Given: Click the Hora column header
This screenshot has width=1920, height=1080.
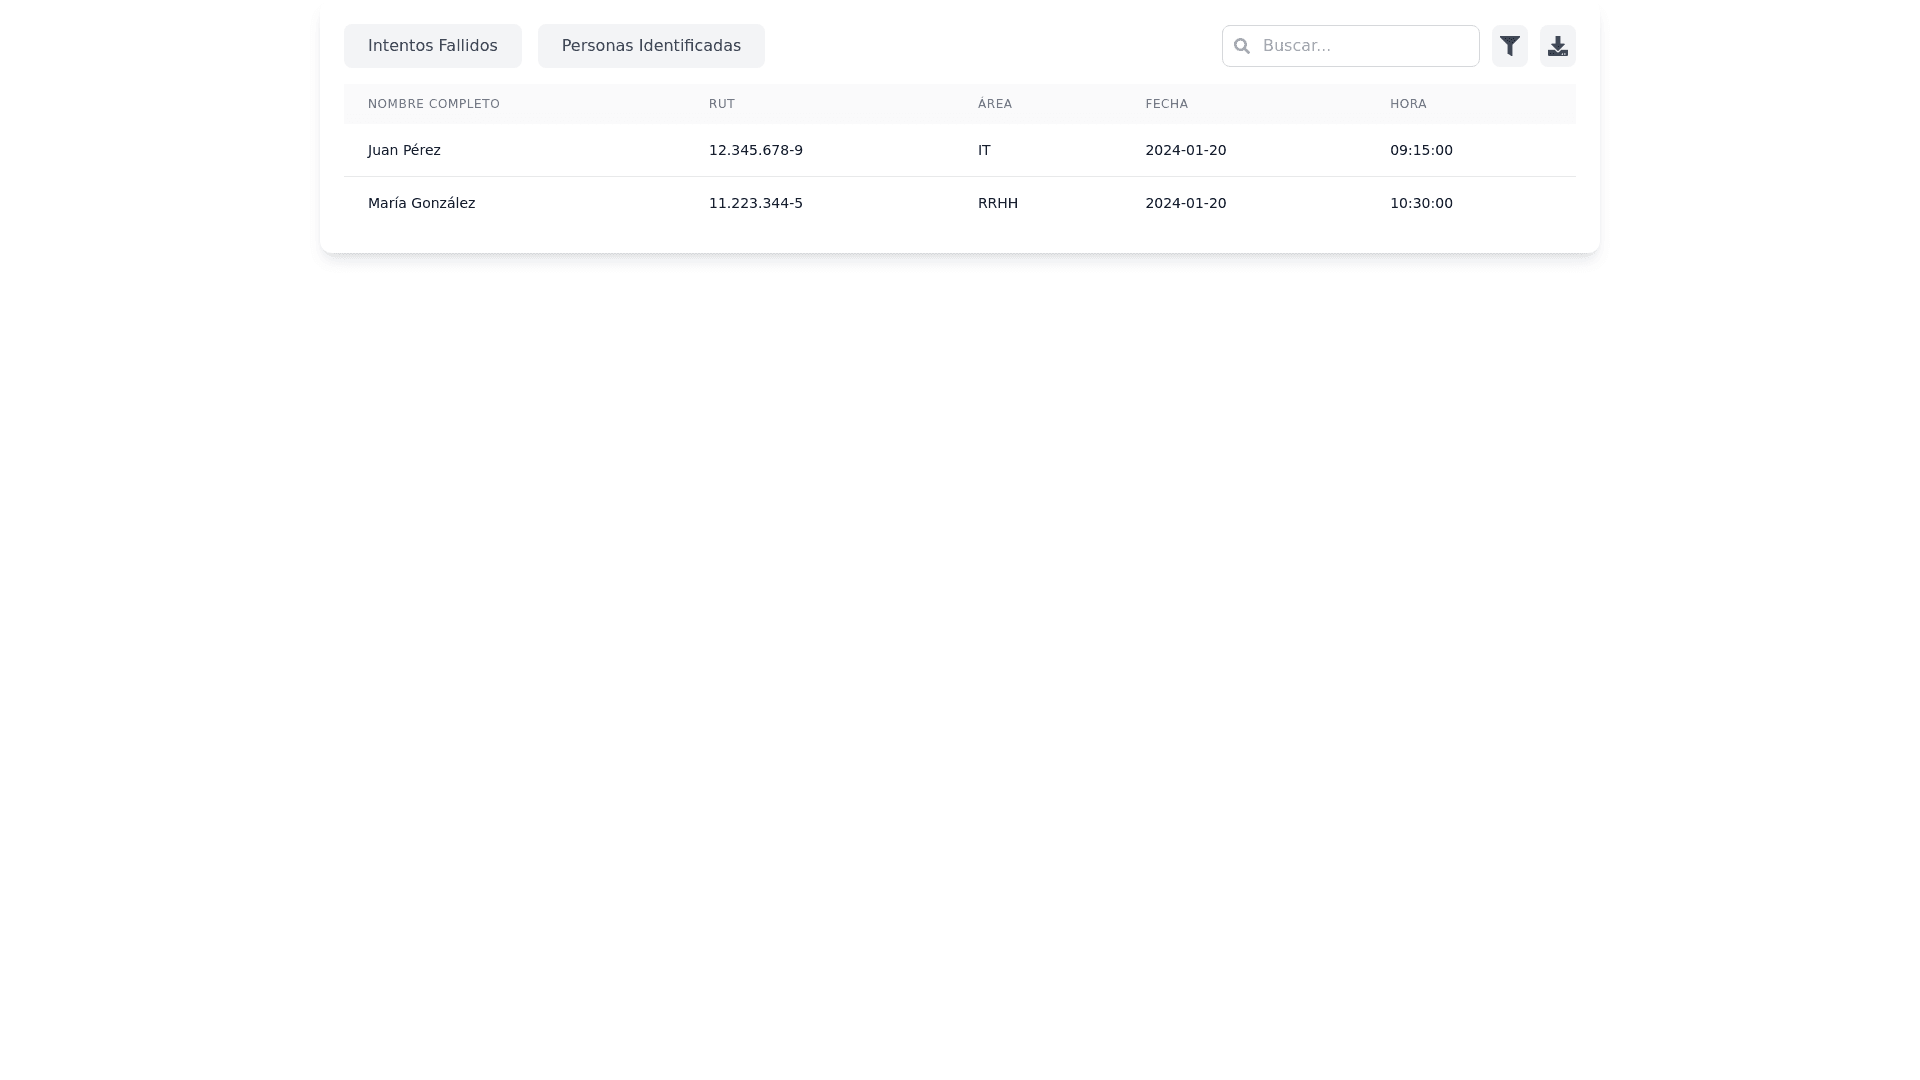Looking at the screenshot, I should click(x=1408, y=104).
